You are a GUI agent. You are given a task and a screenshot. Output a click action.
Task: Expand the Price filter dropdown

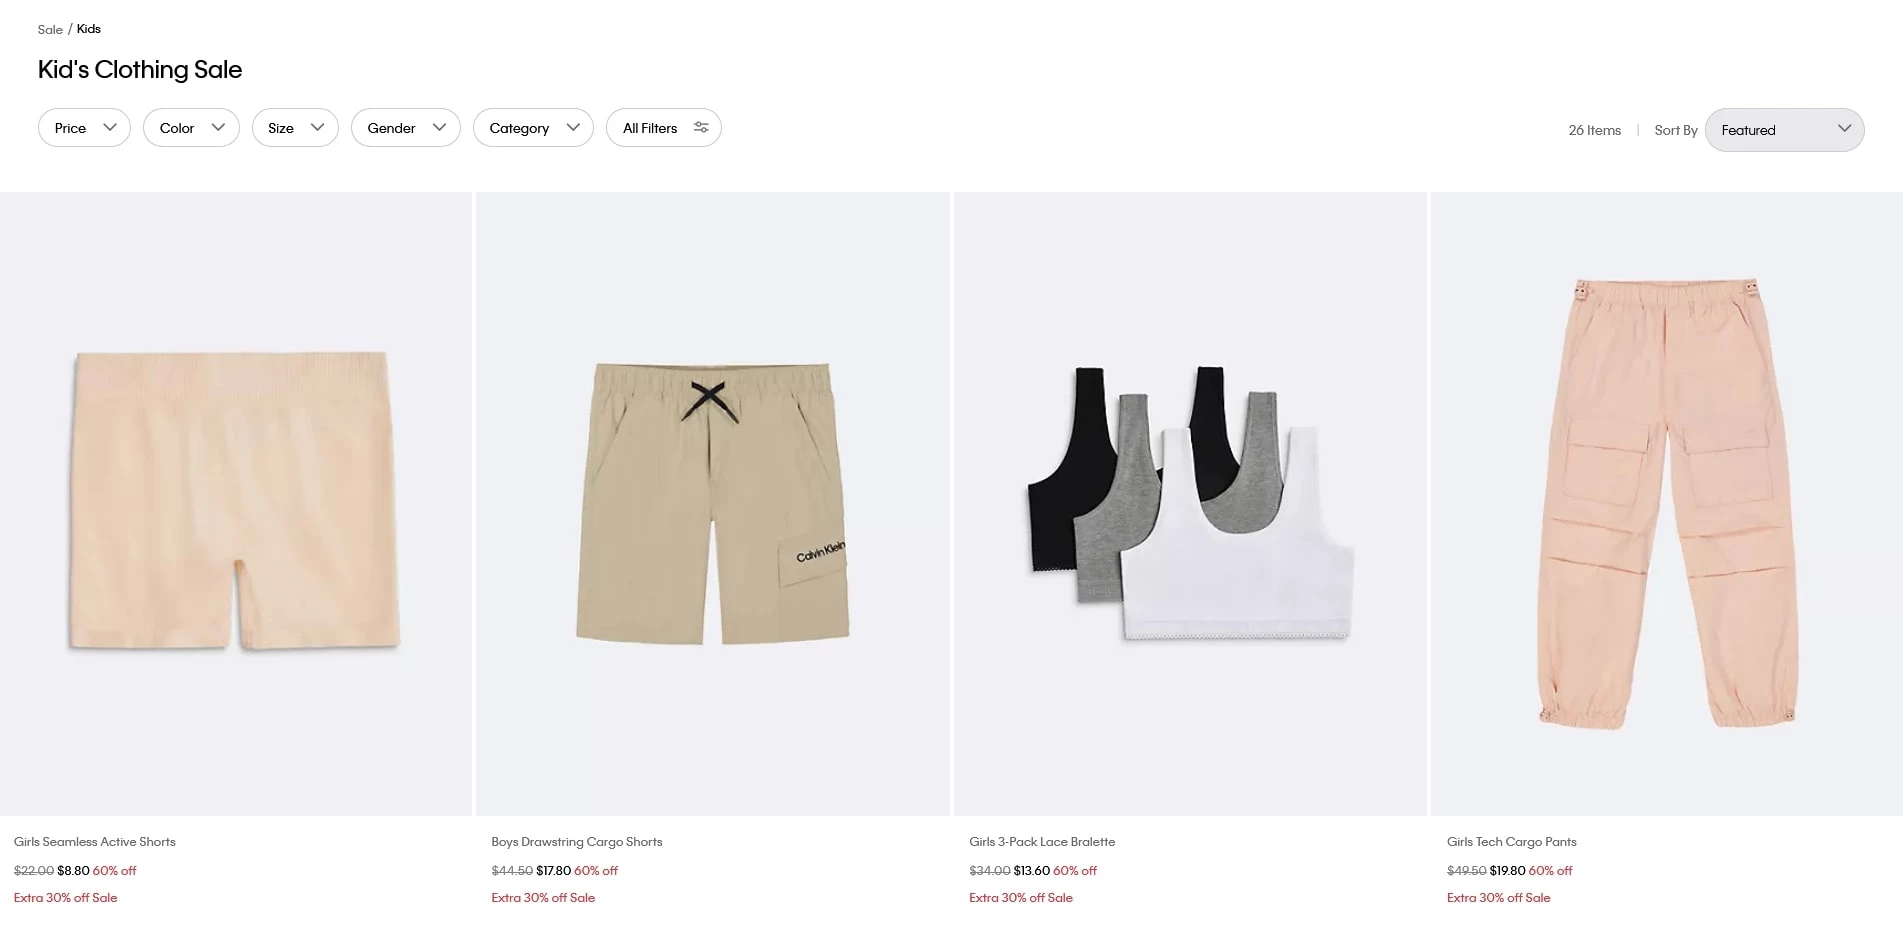[84, 128]
